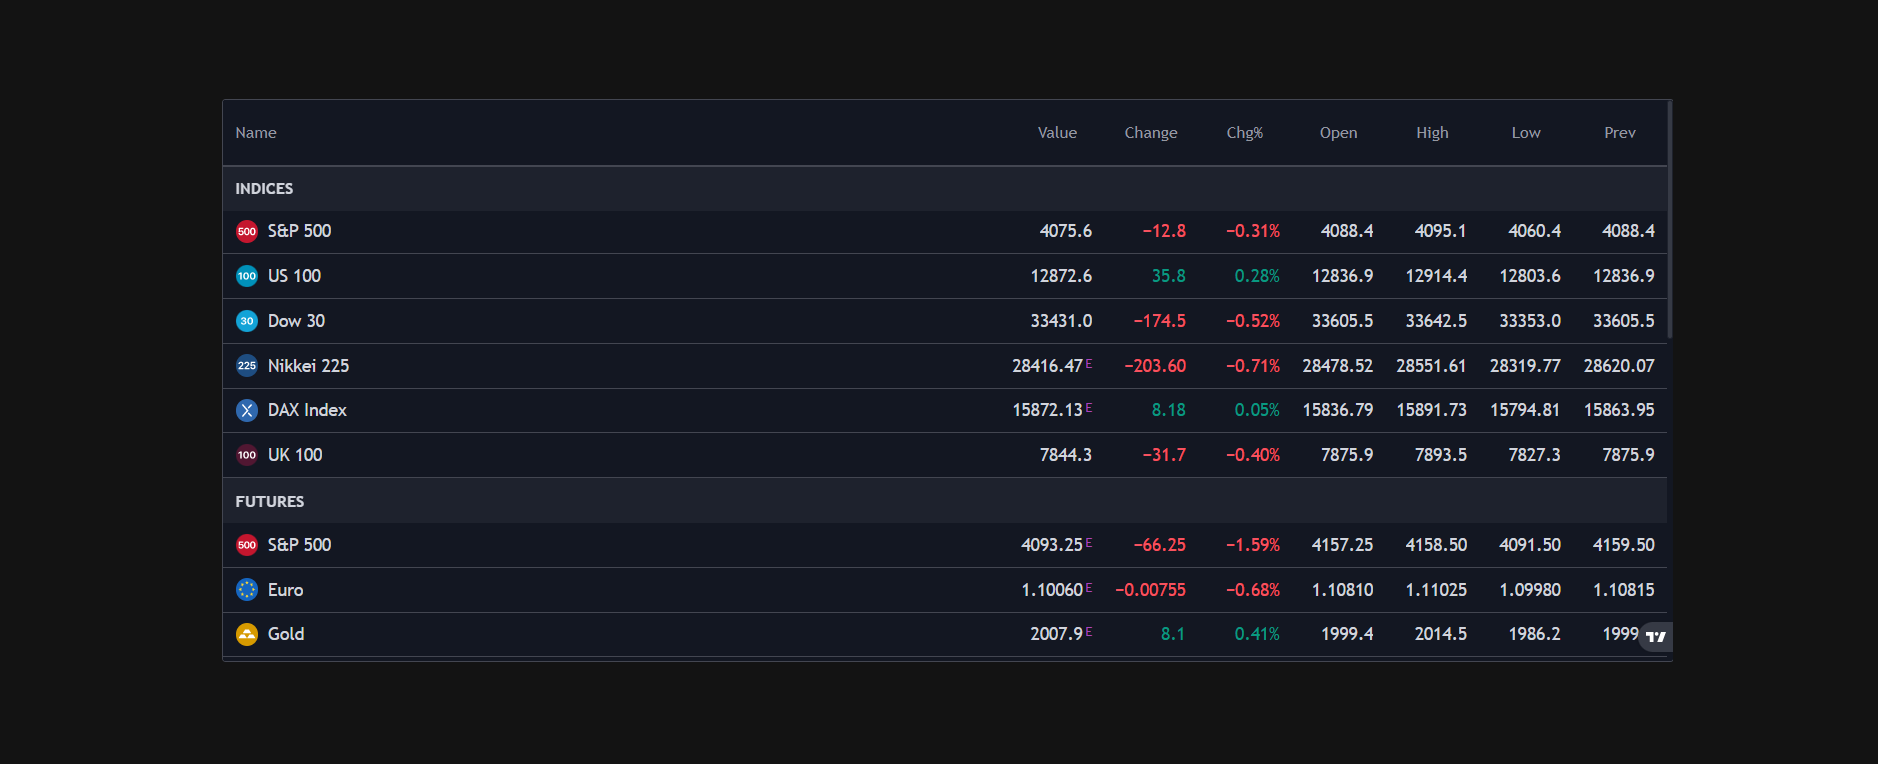This screenshot has width=1878, height=764.
Task: Click the High column header
Action: tap(1432, 133)
